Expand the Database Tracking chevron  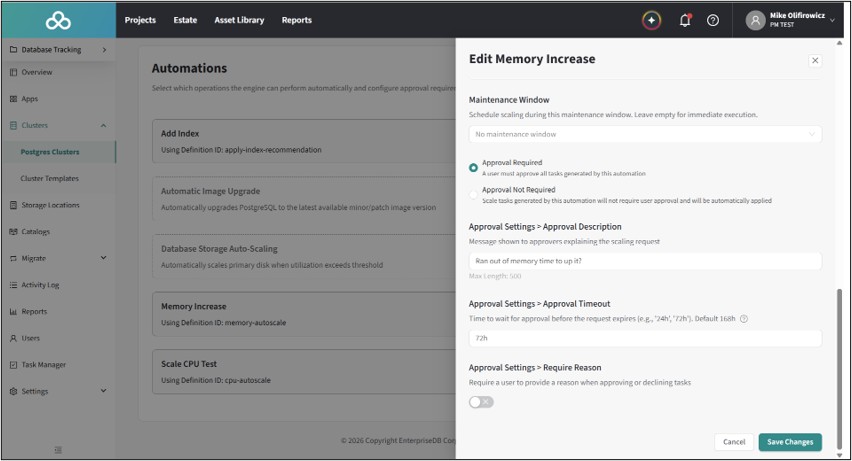tap(104, 49)
